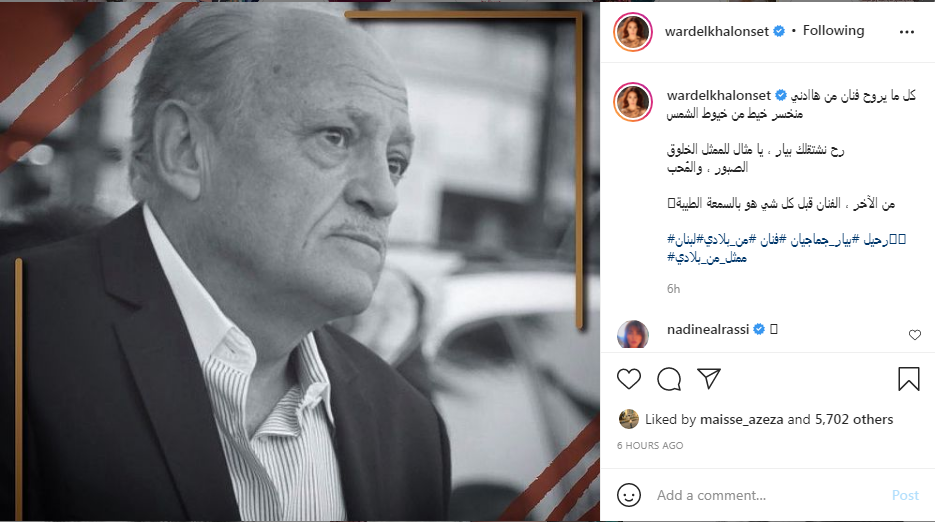Open nadinealrassi's profile avatar
The height and width of the screenshot is (522, 935).
[633, 334]
